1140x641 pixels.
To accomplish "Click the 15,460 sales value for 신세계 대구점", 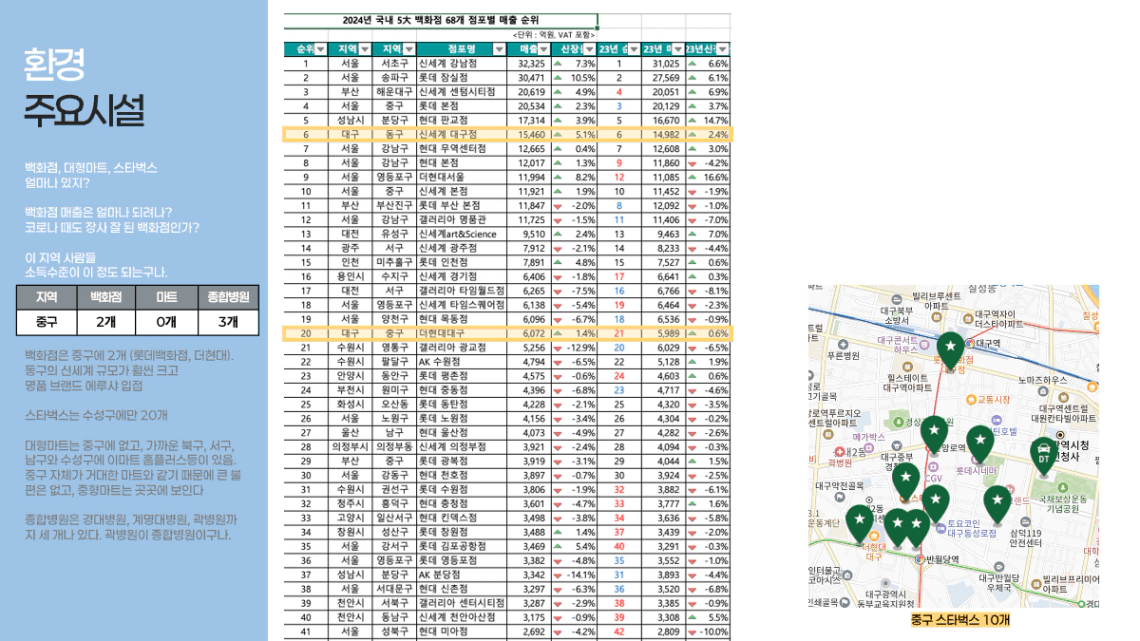I will pyautogui.click(x=529, y=134).
